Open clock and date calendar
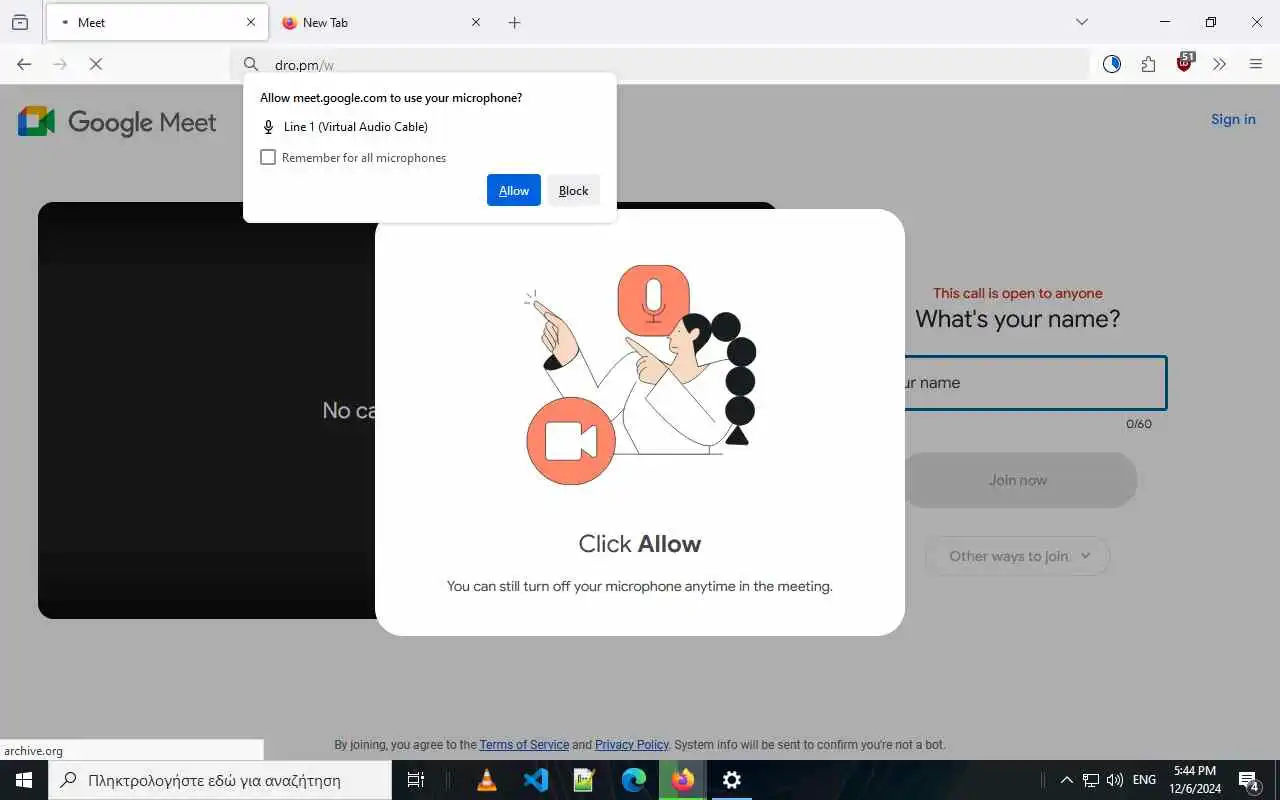The image size is (1280, 800). coord(1195,780)
